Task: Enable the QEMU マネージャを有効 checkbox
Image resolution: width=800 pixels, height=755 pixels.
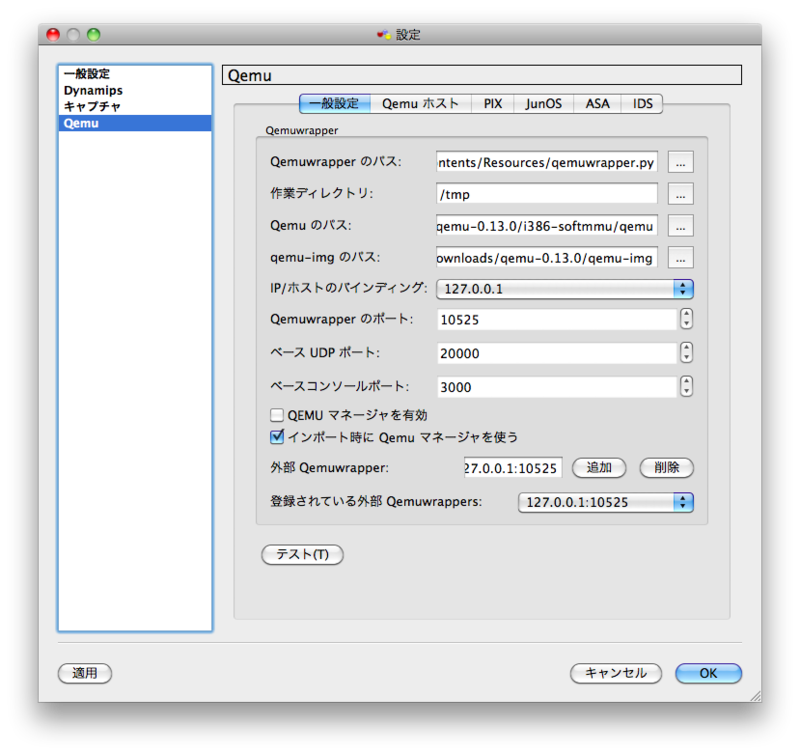Action: (277, 415)
